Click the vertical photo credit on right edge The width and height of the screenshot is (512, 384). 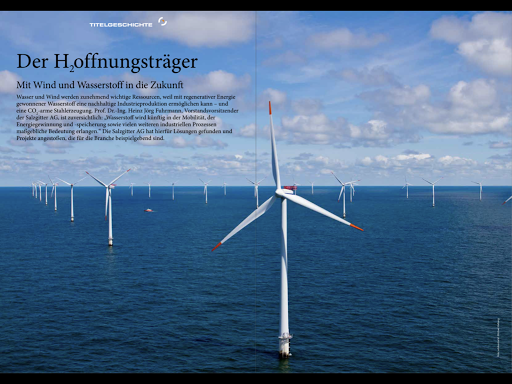tap(498, 337)
